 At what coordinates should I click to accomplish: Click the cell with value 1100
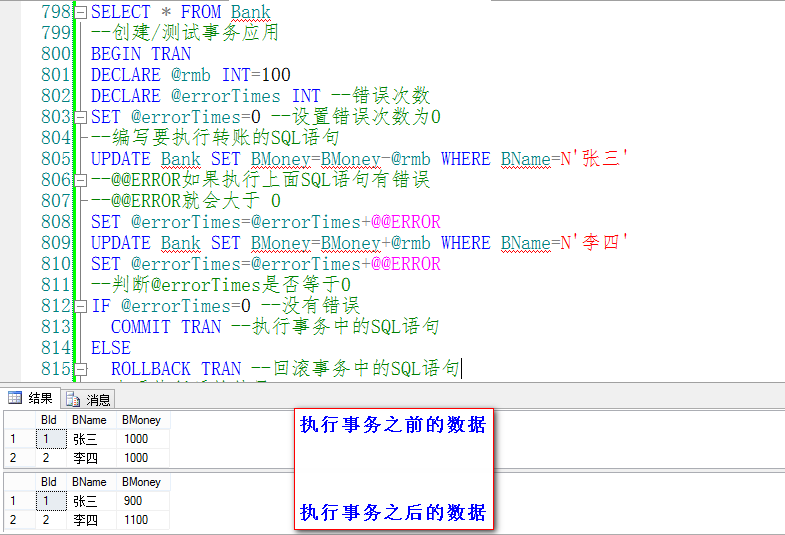138,520
